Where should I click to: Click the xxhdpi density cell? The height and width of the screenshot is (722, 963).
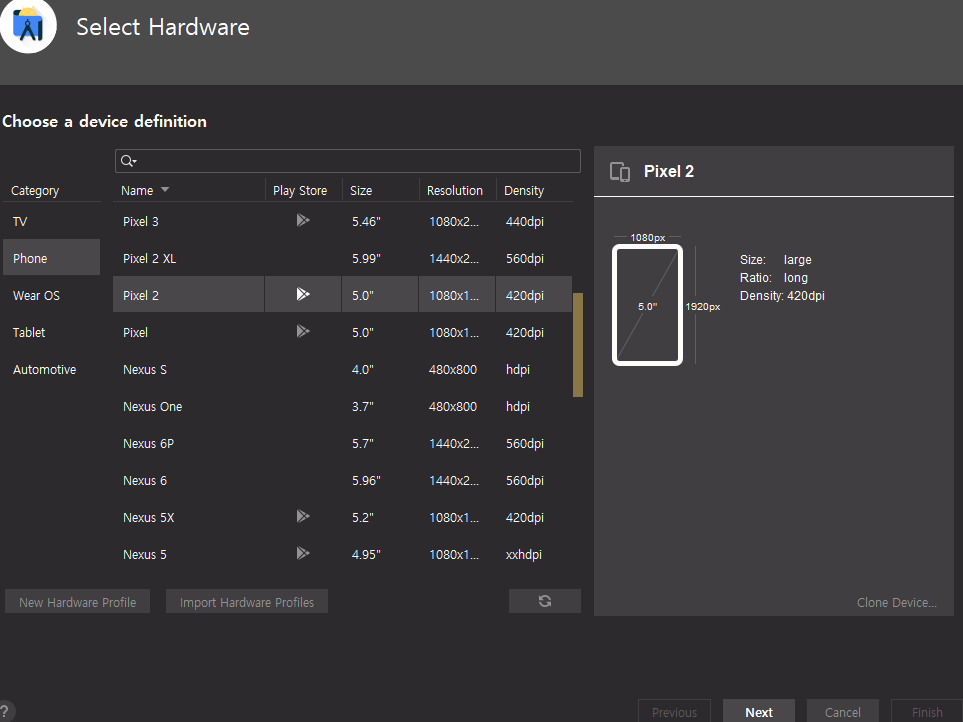tap(524, 554)
